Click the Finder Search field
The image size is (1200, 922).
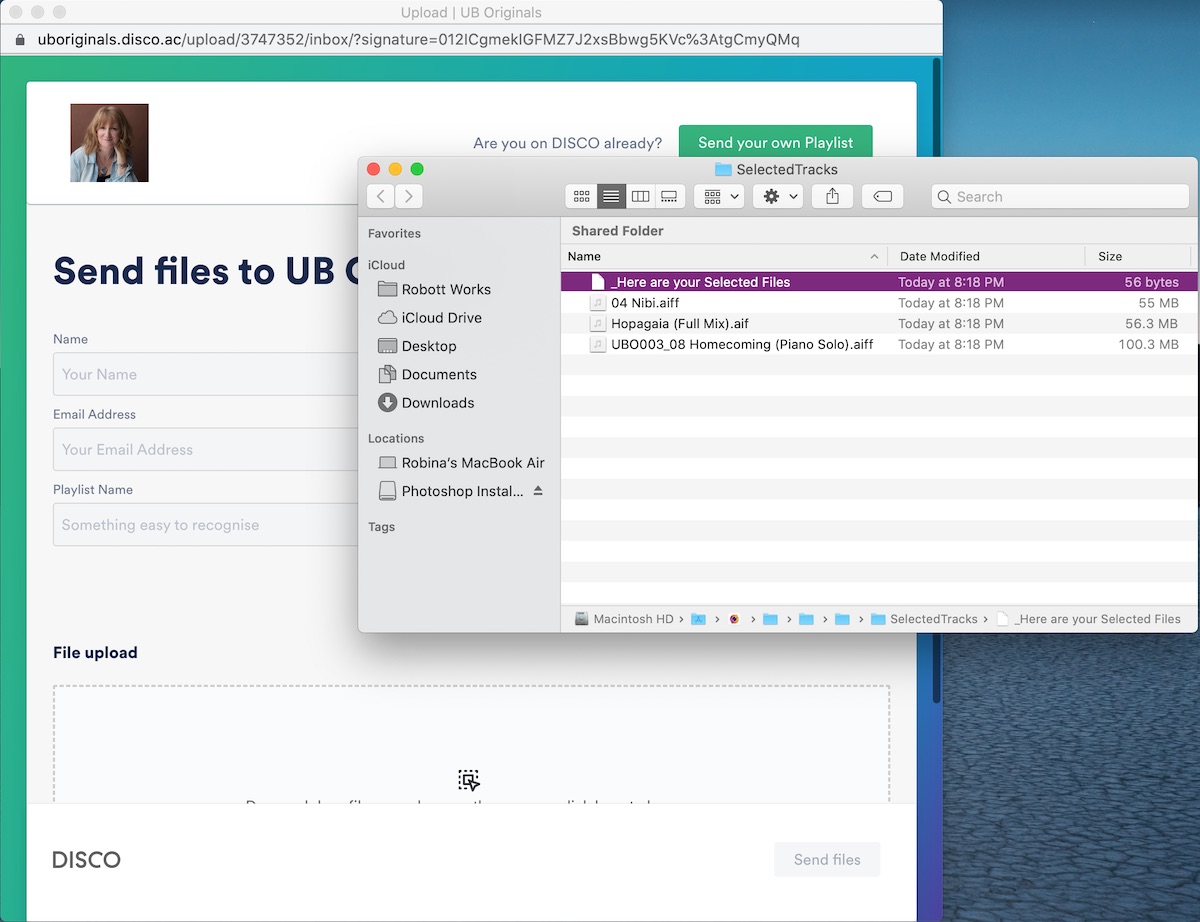[1060, 197]
